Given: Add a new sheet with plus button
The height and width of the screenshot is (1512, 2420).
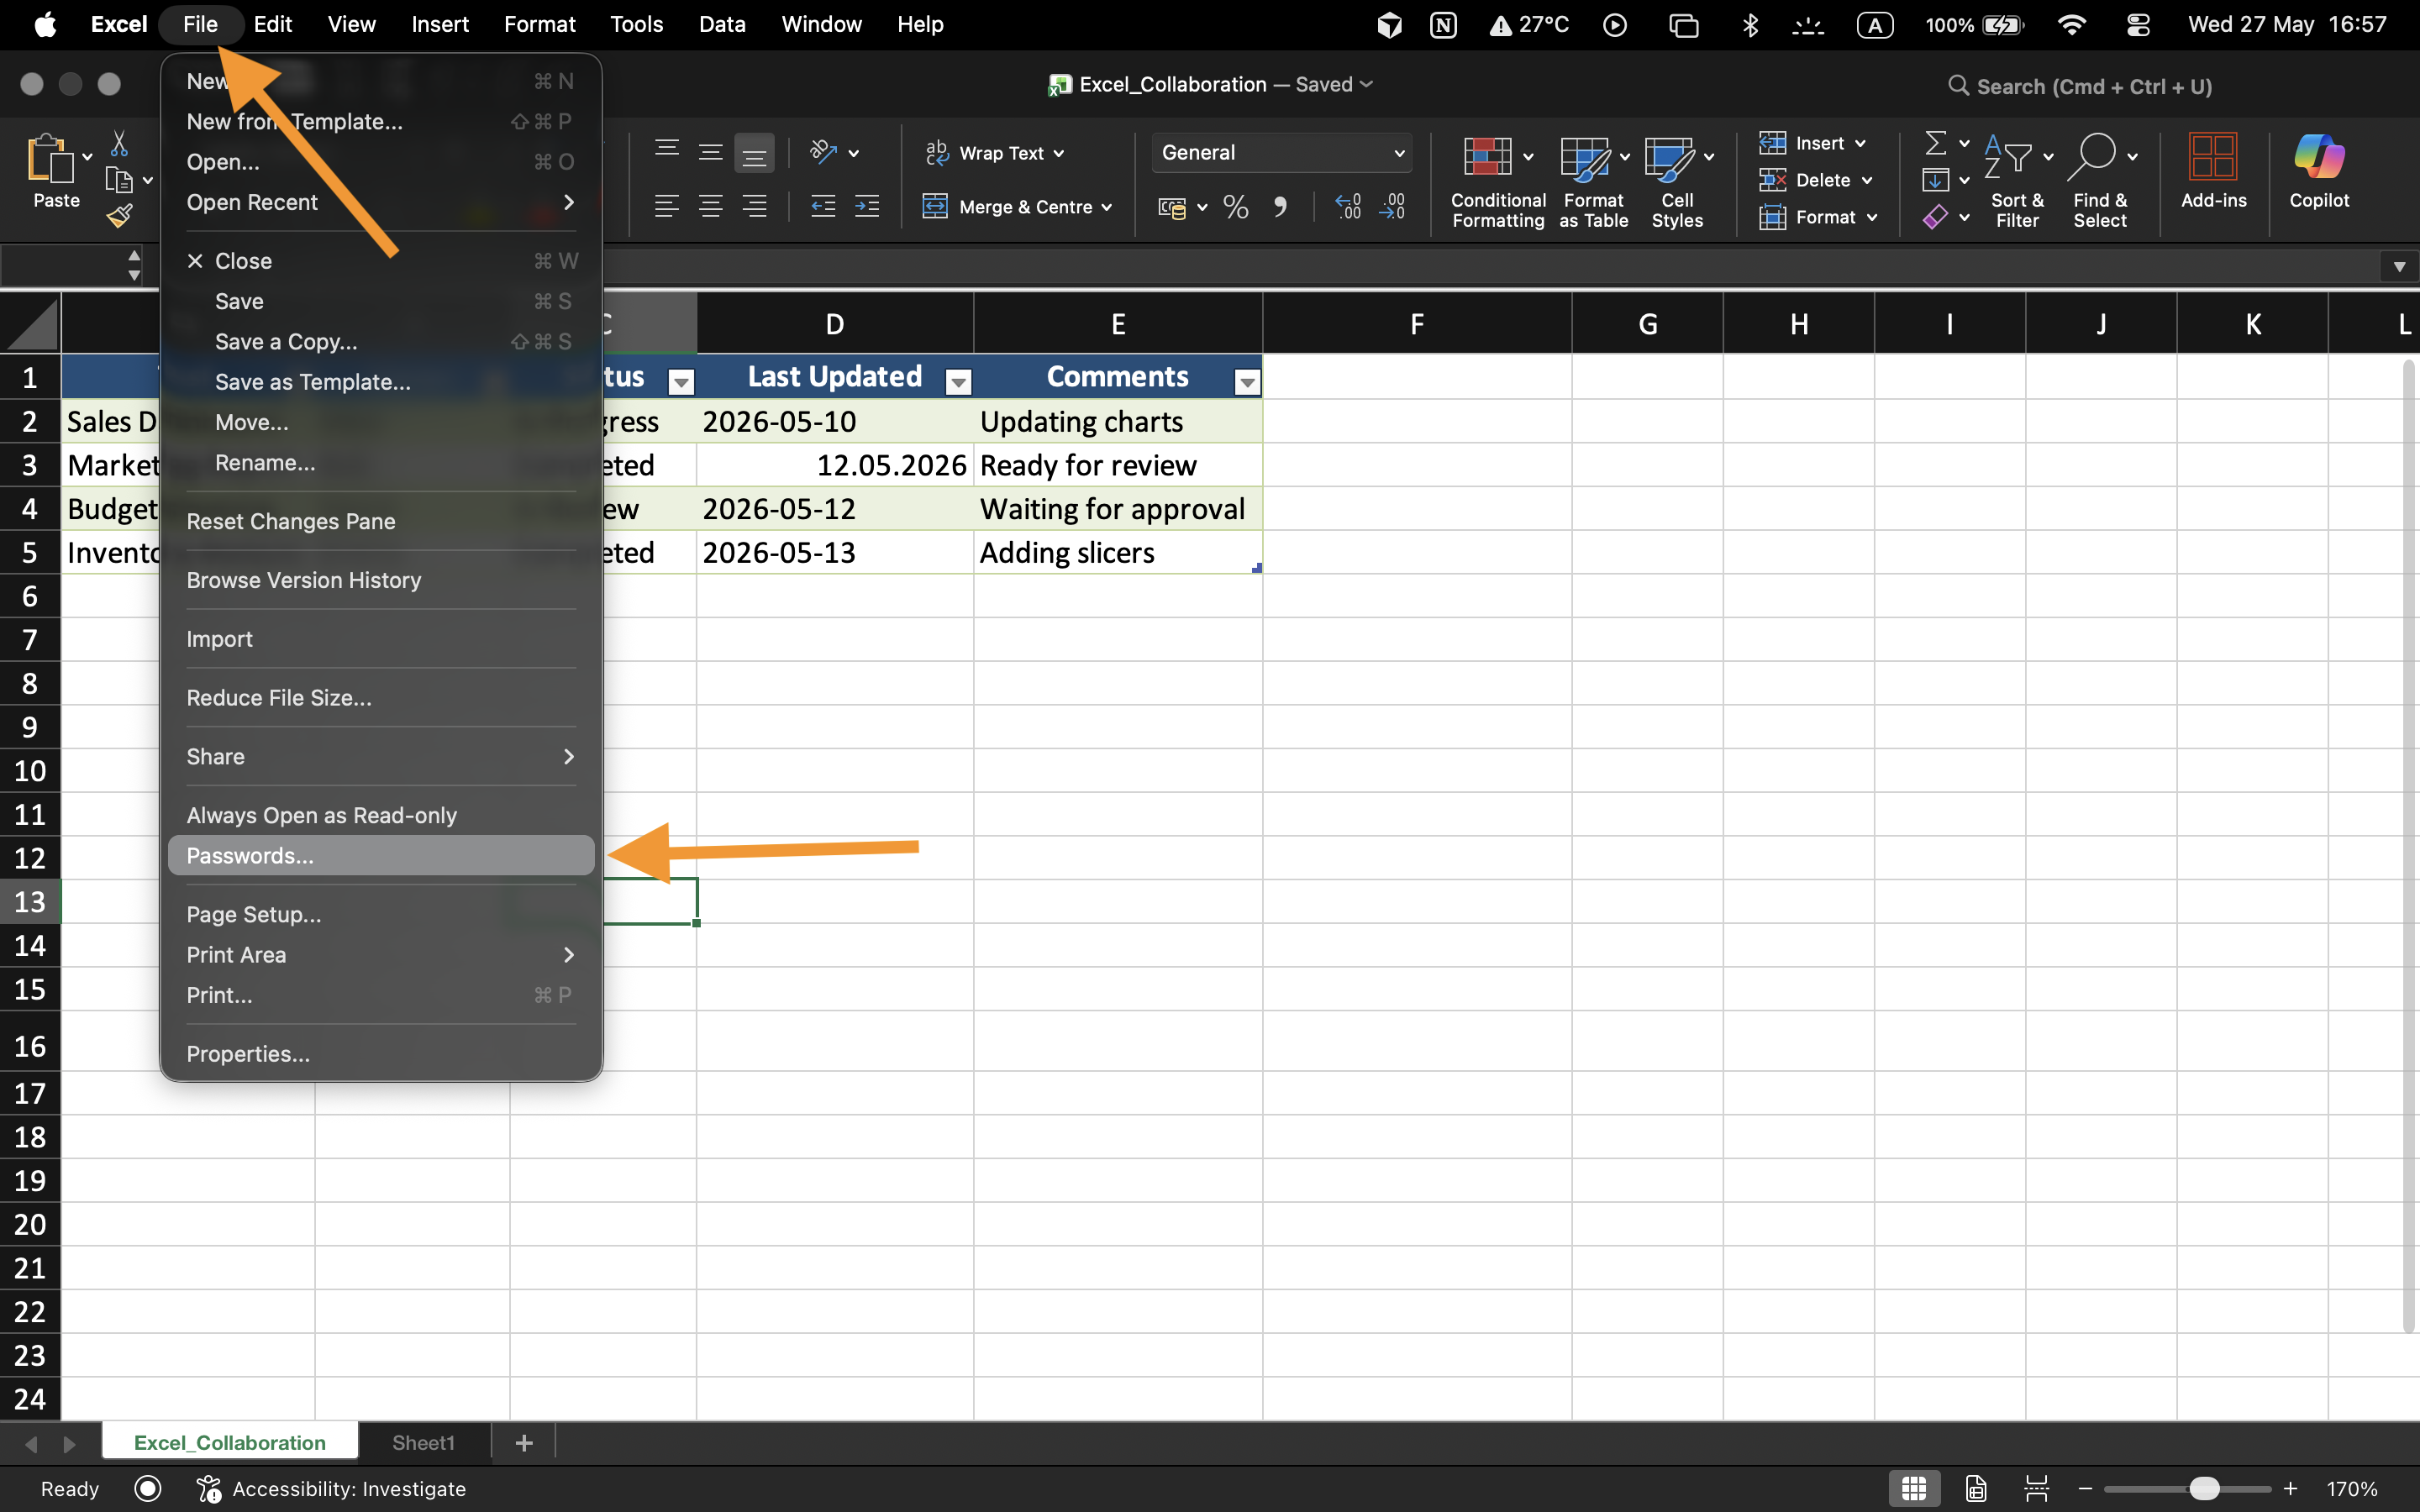Looking at the screenshot, I should pyautogui.click(x=524, y=1442).
